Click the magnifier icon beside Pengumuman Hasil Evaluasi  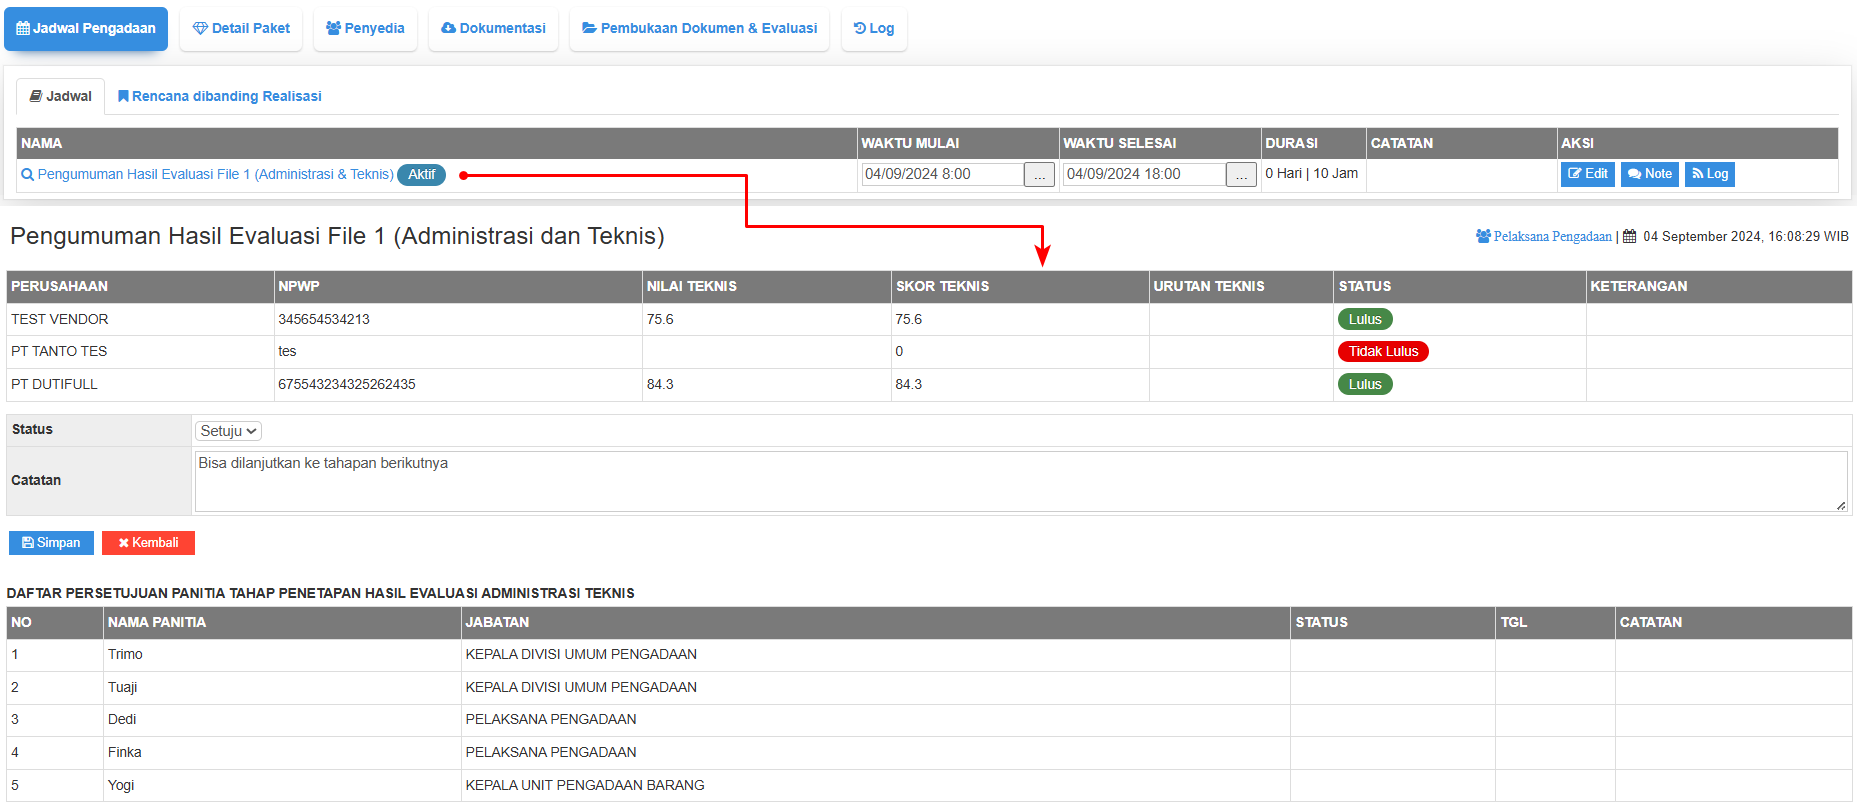(27, 175)
